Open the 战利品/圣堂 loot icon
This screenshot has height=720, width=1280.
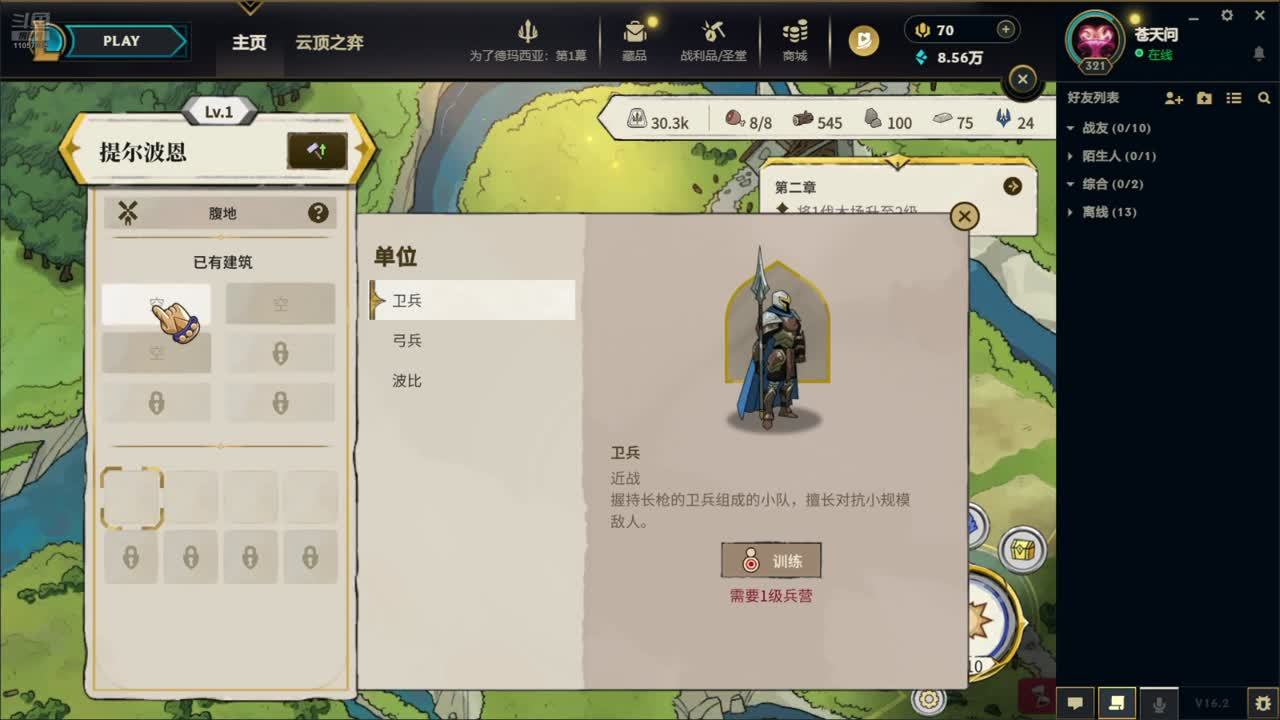[x=713, y=32]
